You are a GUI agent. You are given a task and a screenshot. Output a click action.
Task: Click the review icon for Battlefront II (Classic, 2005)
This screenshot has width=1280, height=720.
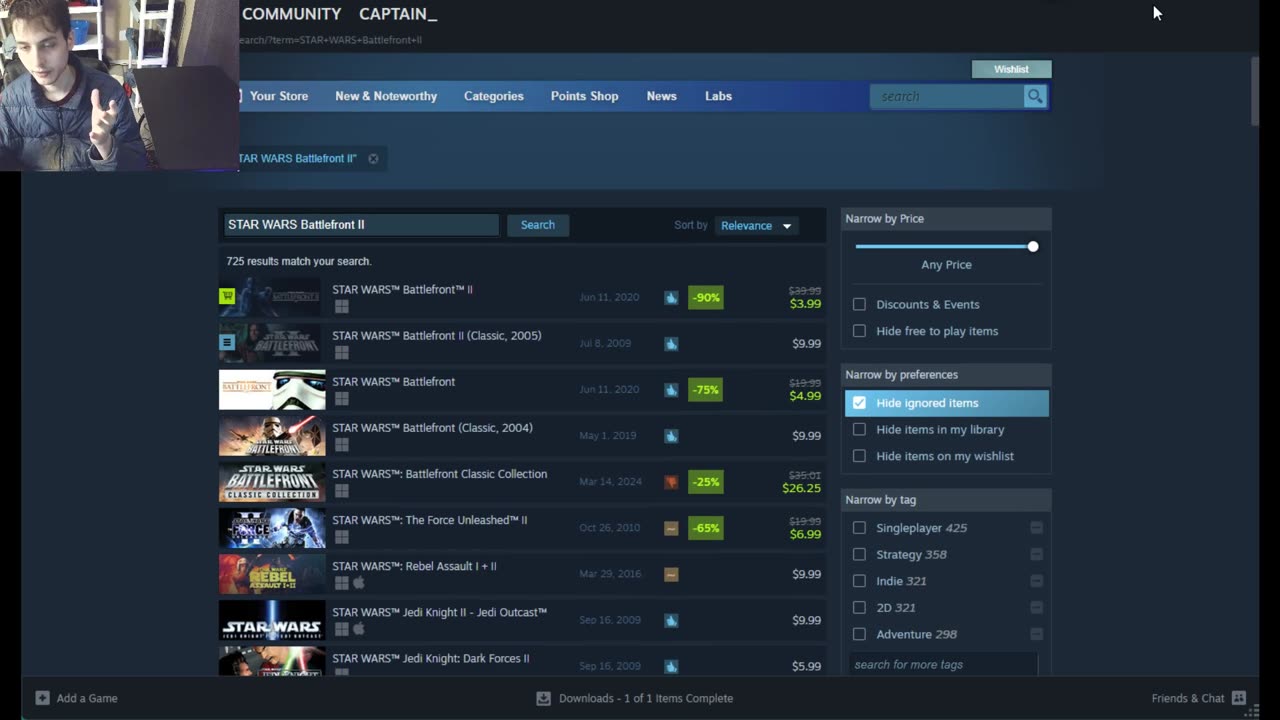click(671, 343)
